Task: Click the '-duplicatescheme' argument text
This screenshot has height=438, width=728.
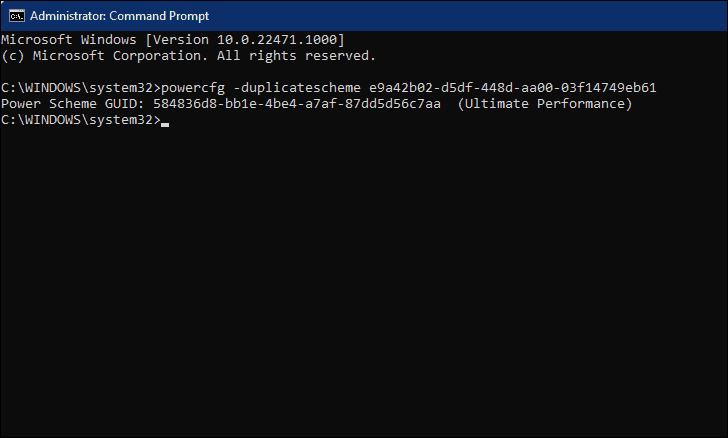Action: coord(297,88)
